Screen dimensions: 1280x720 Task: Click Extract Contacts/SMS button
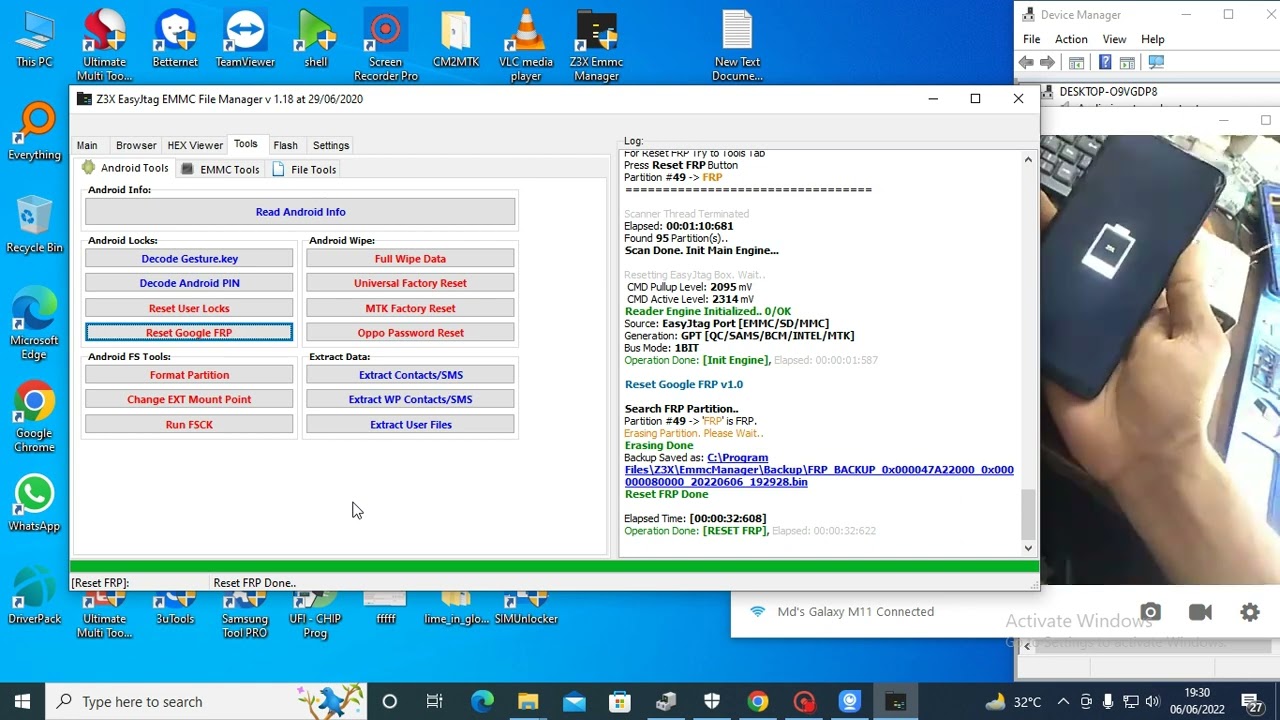coord(410,375)
